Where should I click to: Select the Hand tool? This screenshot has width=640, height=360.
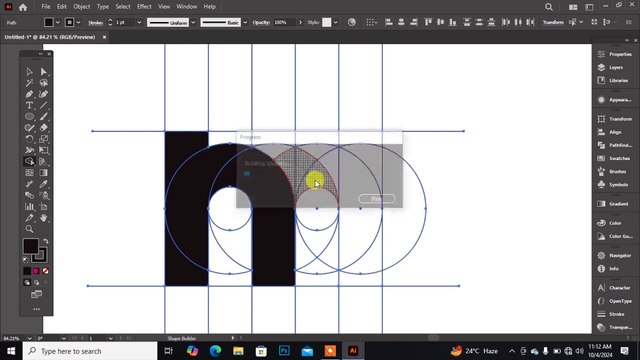tap(43, 218)
